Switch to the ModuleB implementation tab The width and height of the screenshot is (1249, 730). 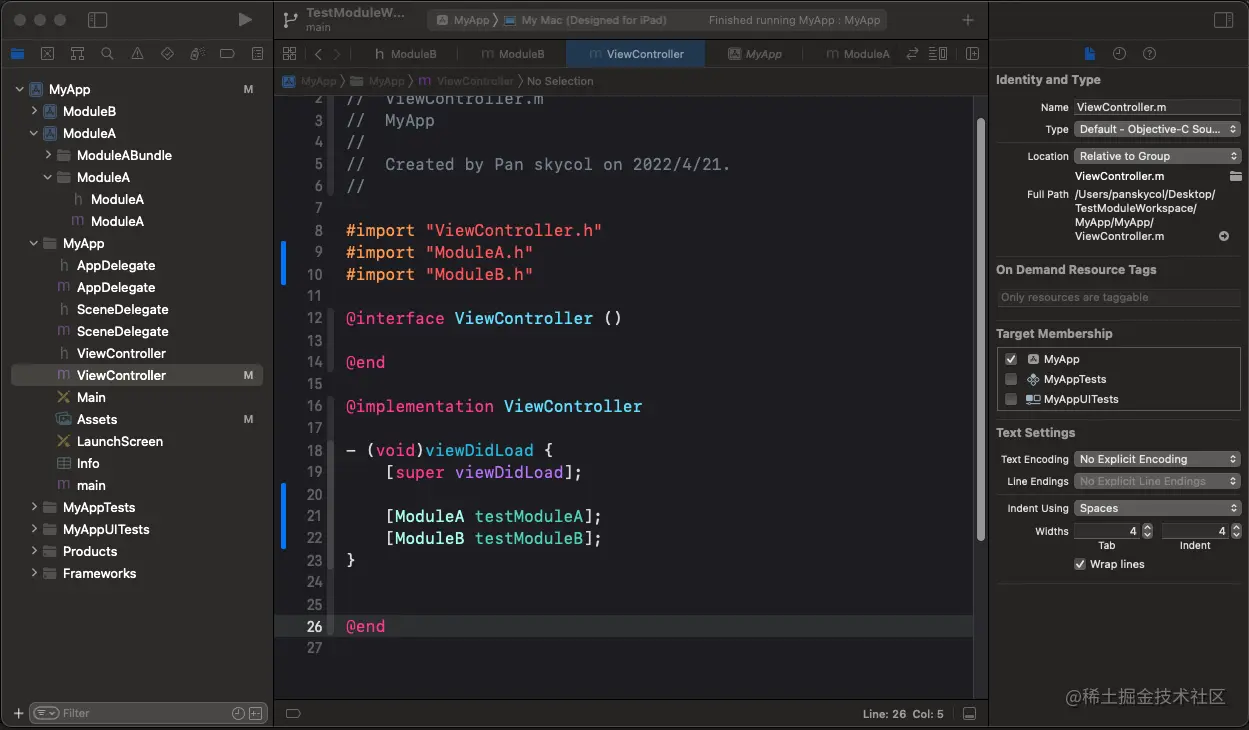coord(512,54)
